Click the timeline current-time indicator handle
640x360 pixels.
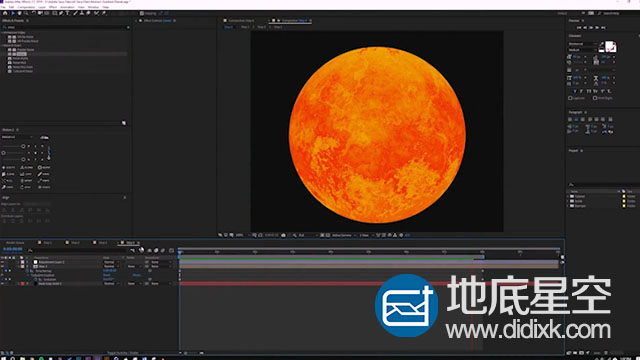(179, 253)
